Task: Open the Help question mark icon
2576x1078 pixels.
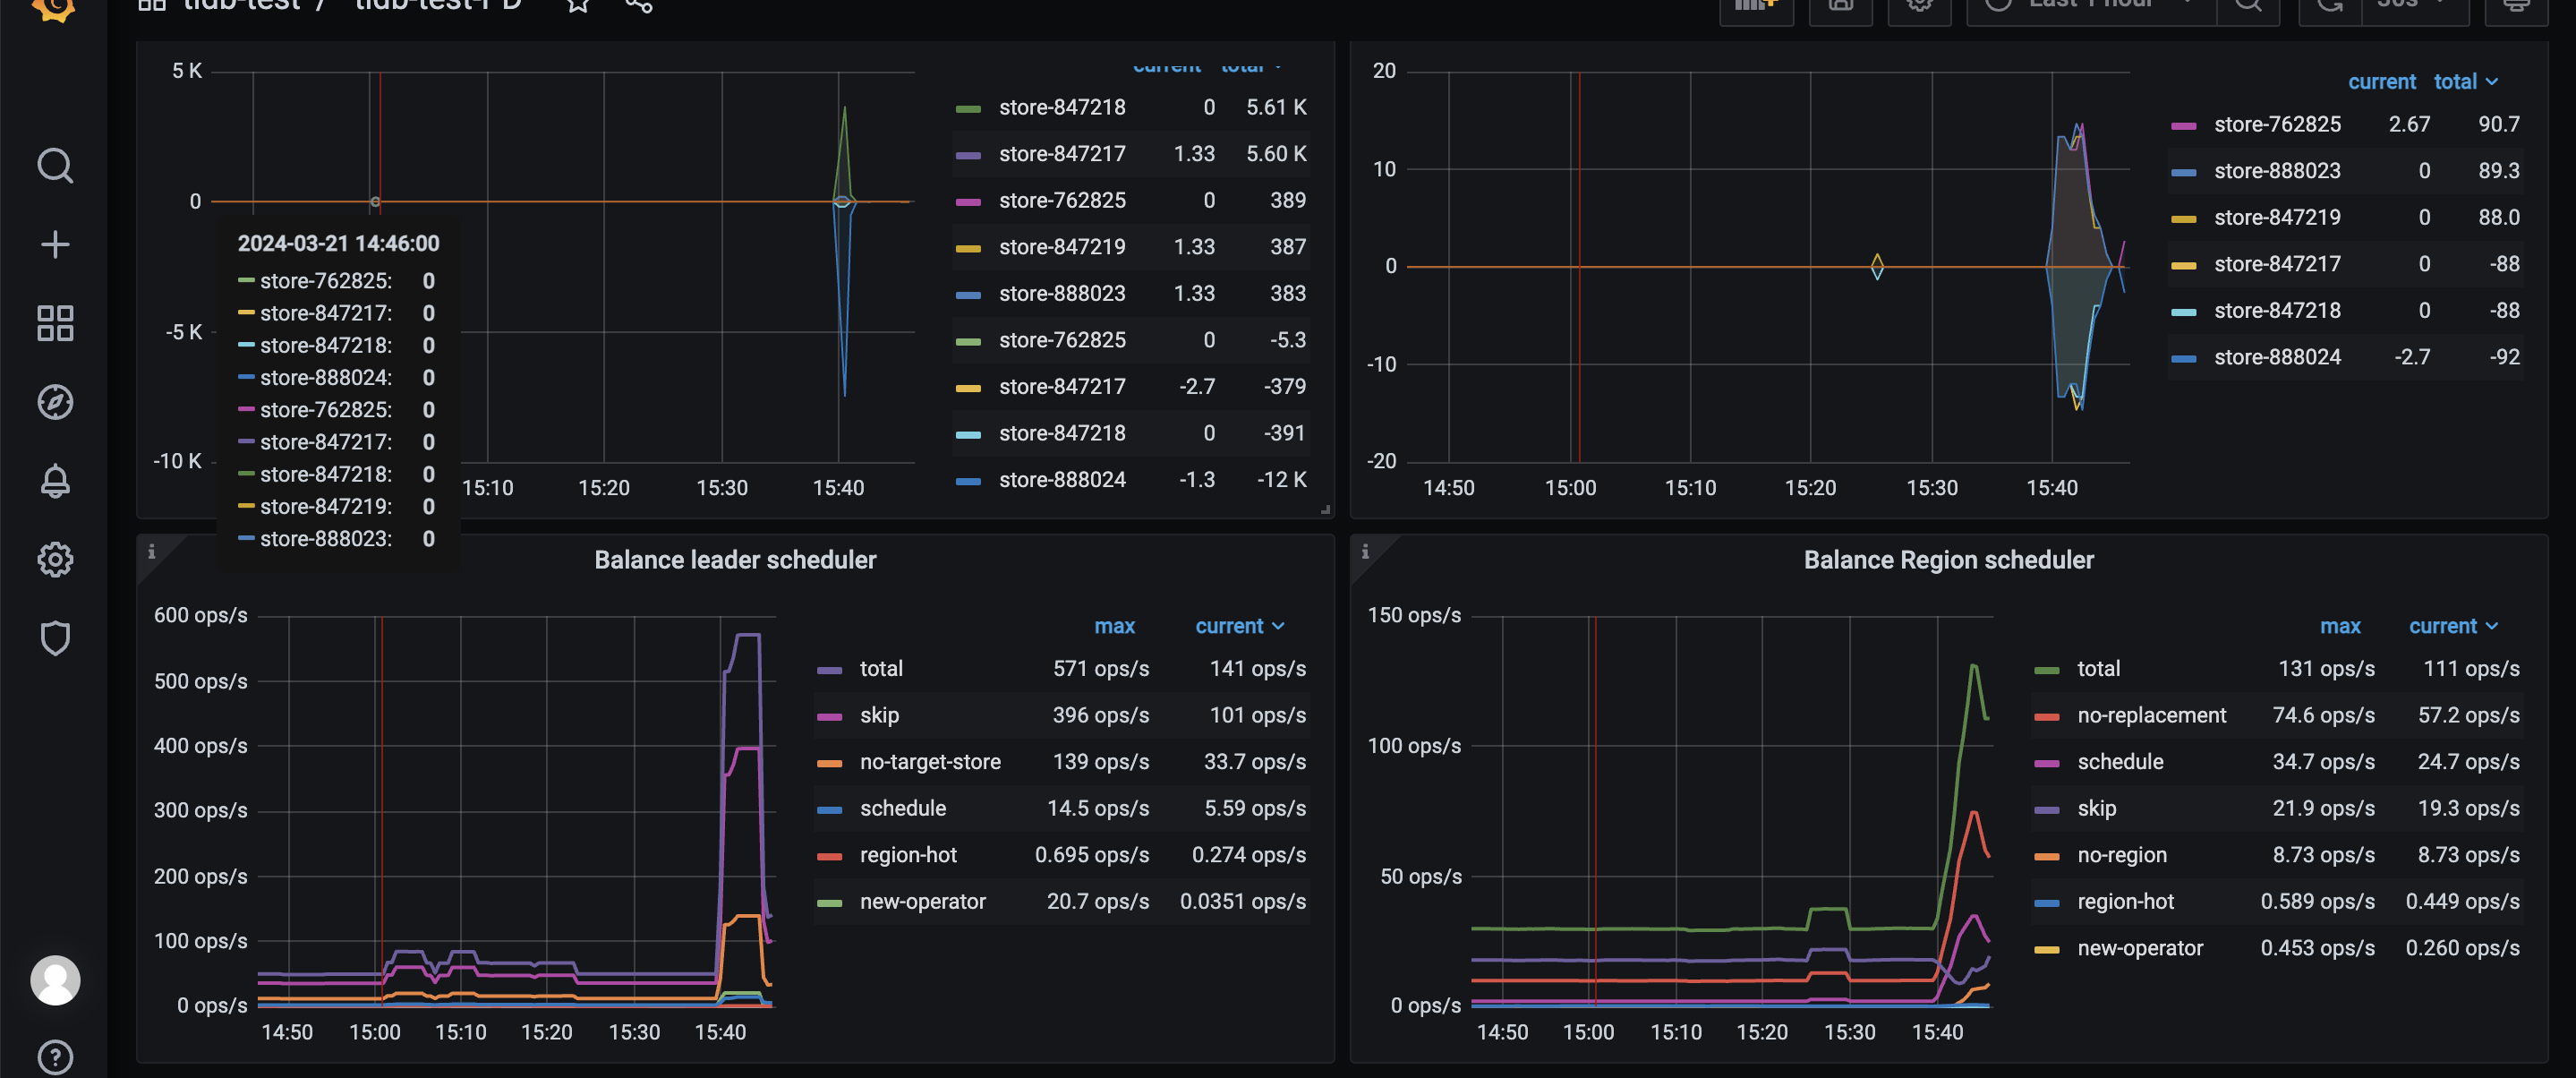Action: (x=55, y=1056)
